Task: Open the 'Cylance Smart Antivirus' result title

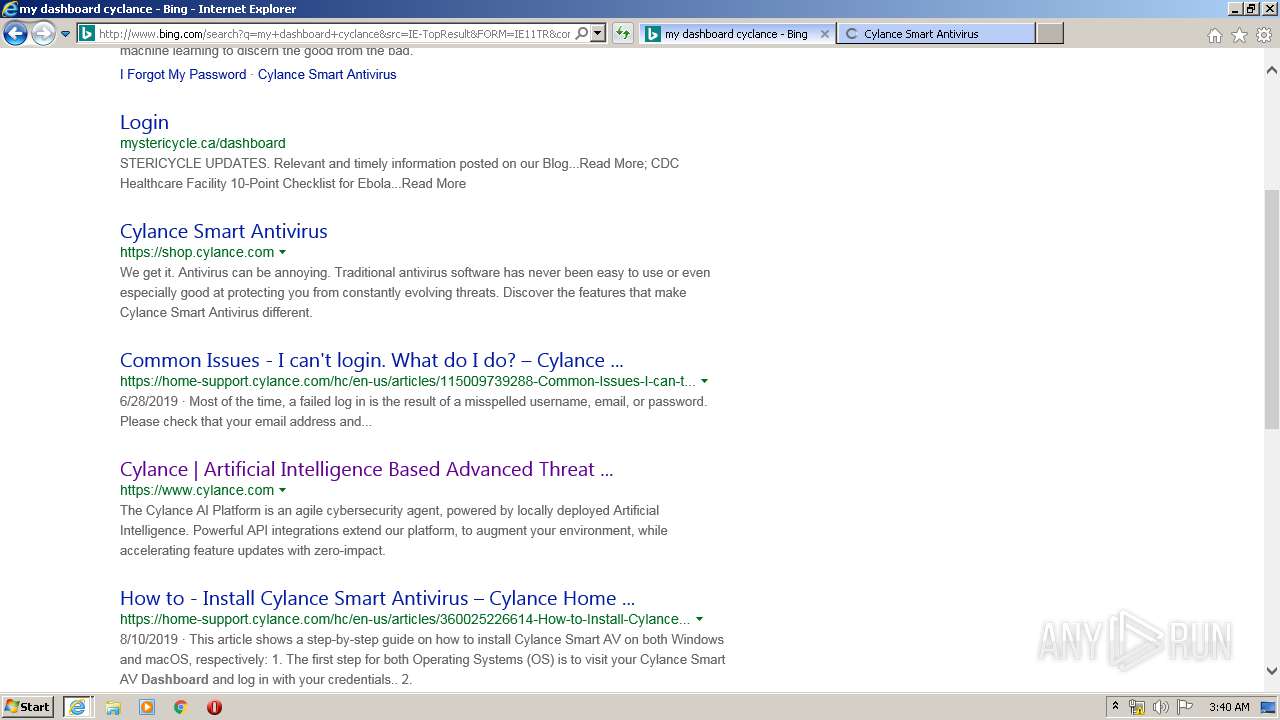Action: click(224, 231)
